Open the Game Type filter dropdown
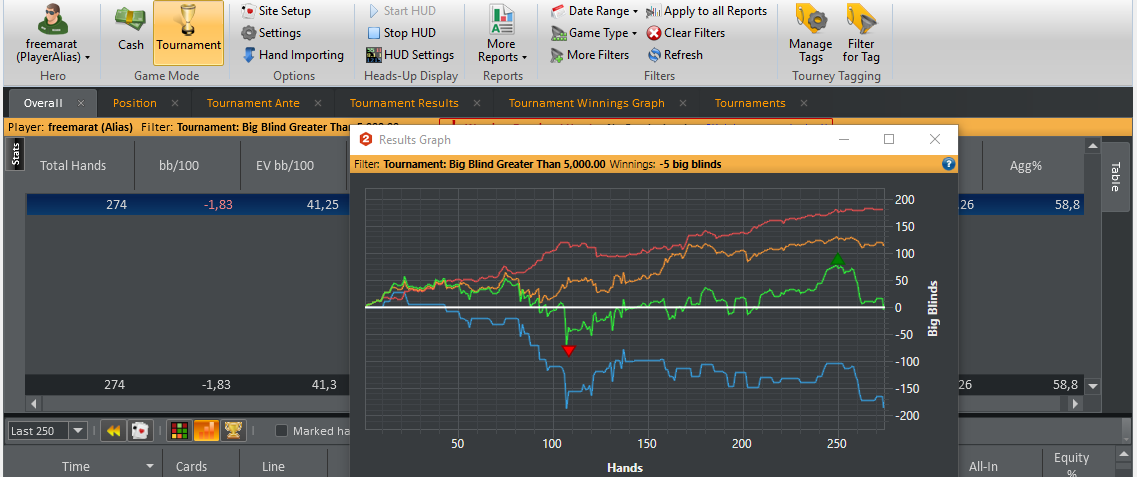The height and width of the screenshot is (477, 1137). coord(593,33)
